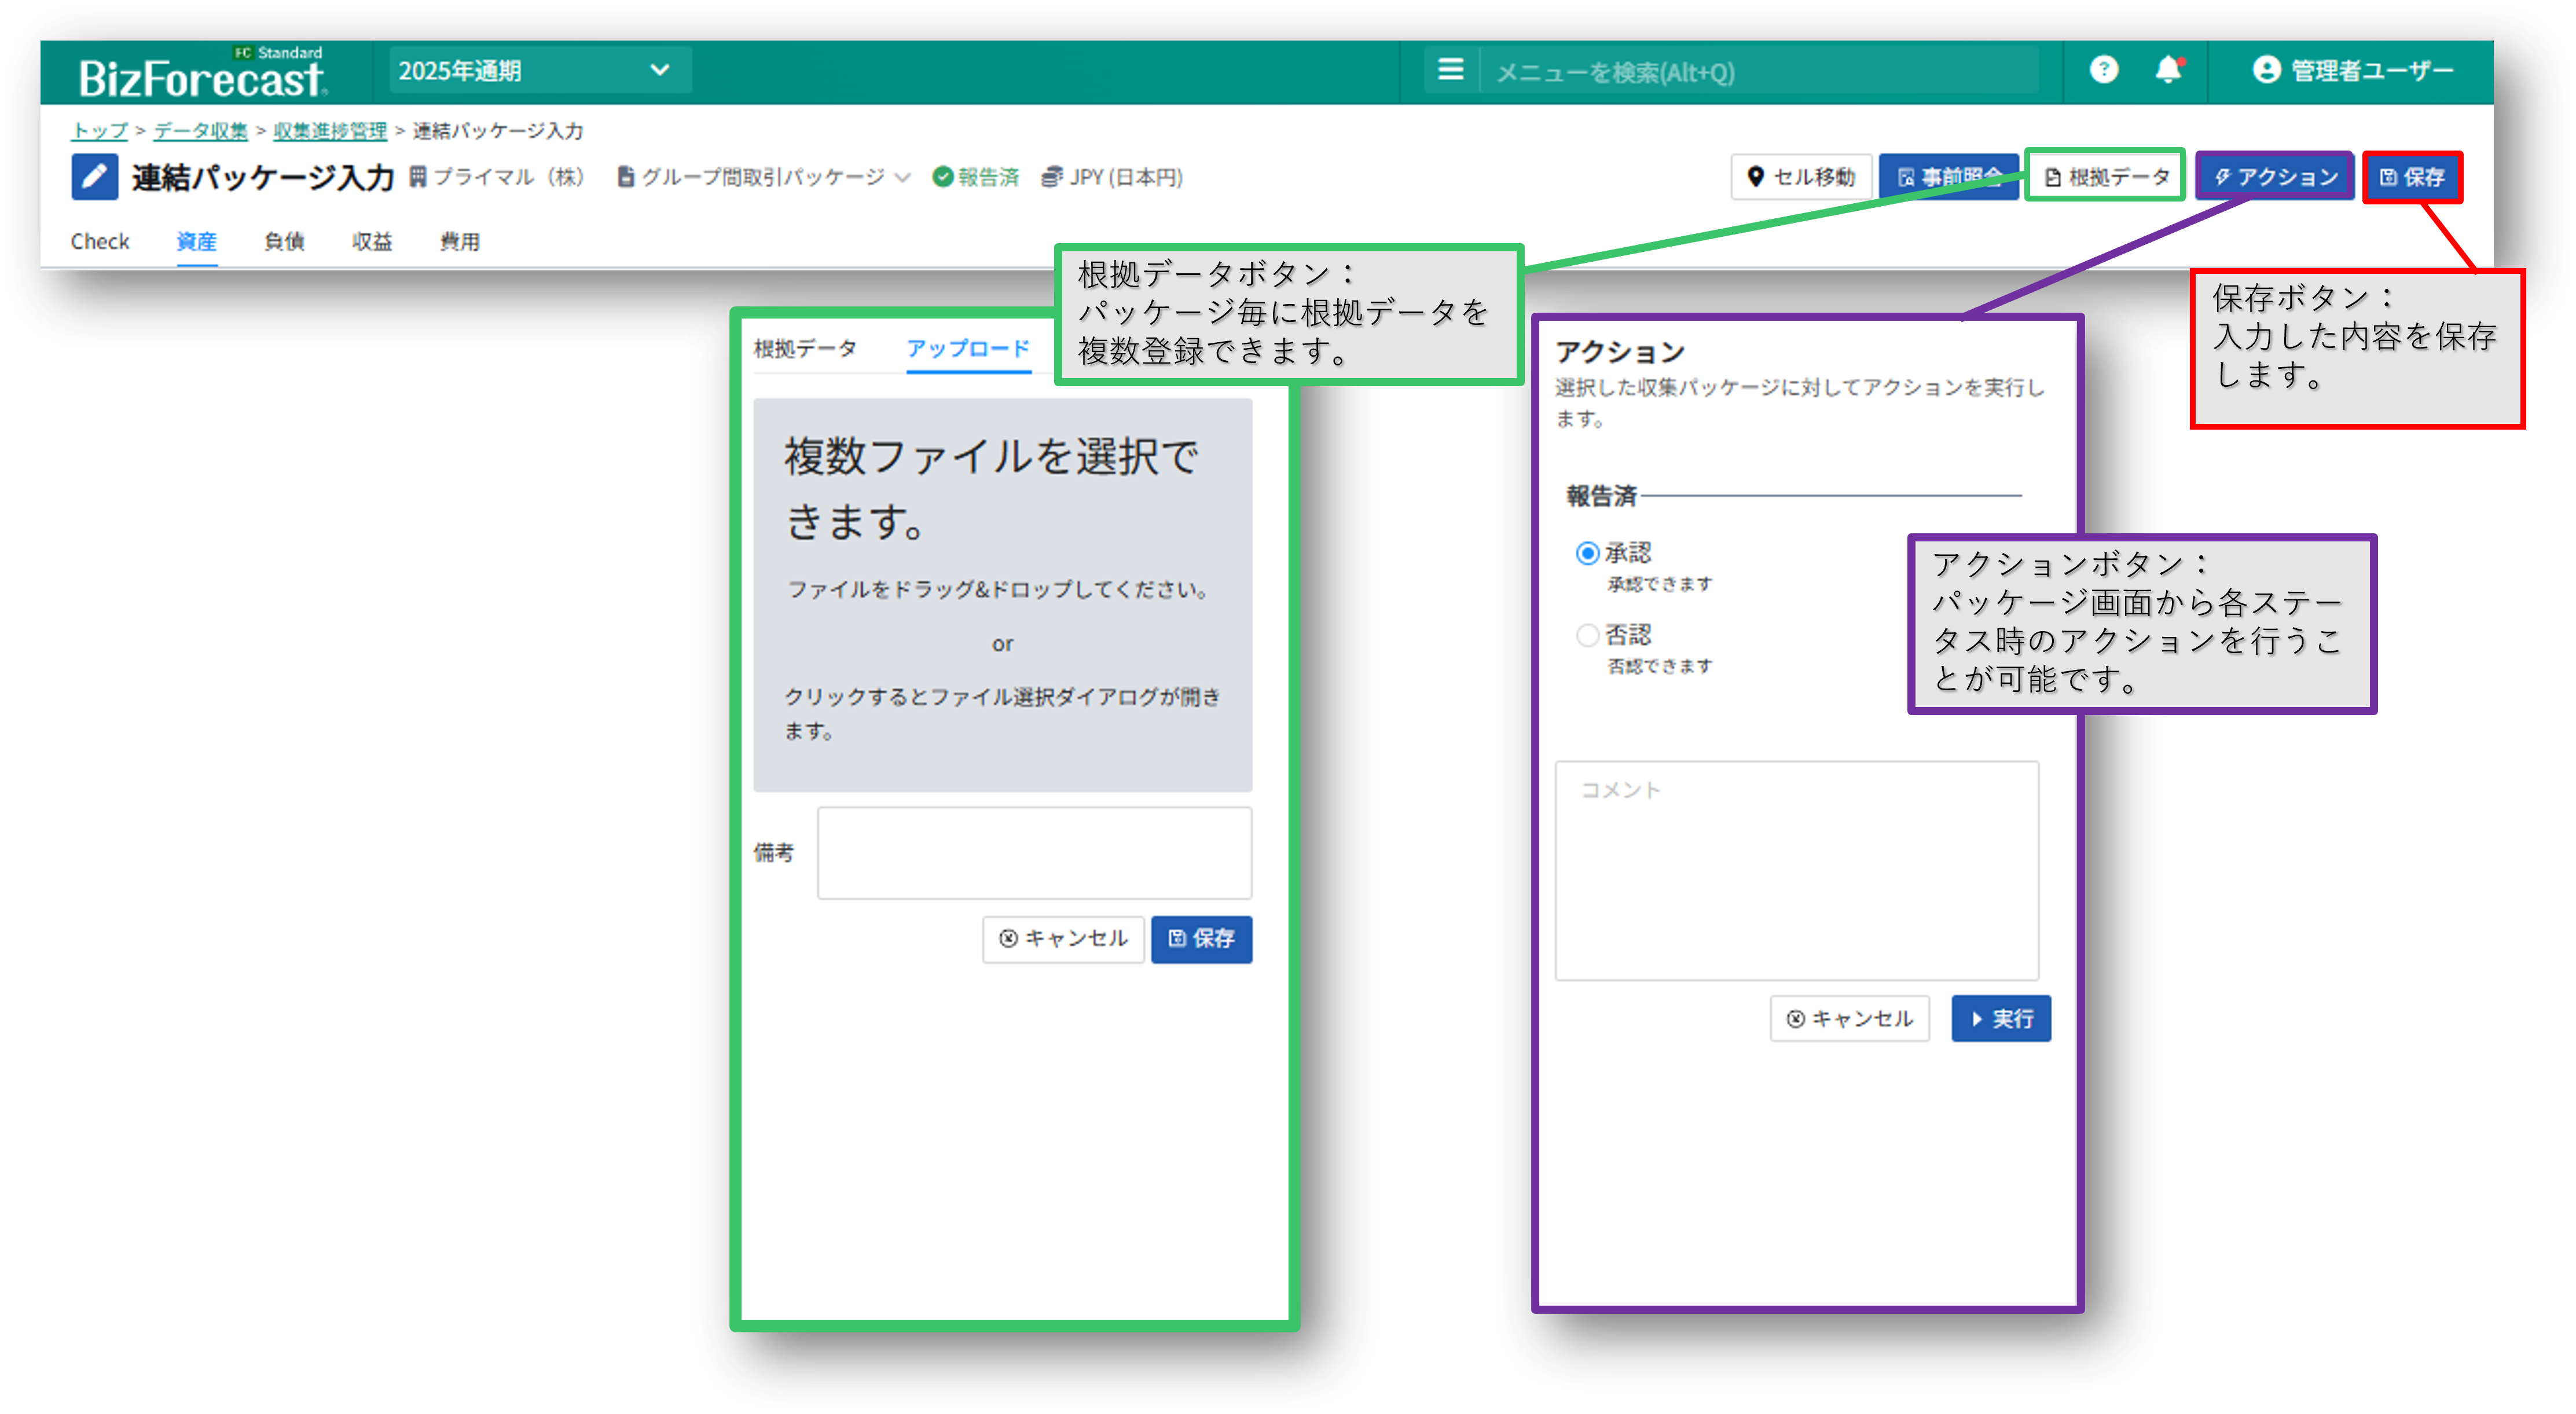This screenshot has height=1414, width=2576.
Task: Click the アクション lightning button
Action: (x=2275, y=177)
